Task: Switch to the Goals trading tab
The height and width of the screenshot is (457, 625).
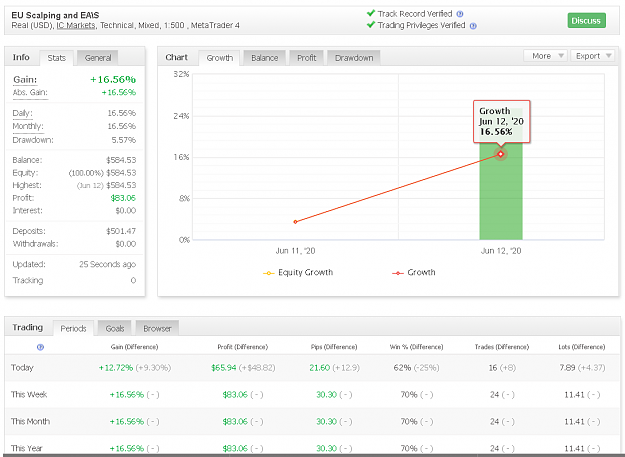Action: pyautogui.click(x=115, y=328)
